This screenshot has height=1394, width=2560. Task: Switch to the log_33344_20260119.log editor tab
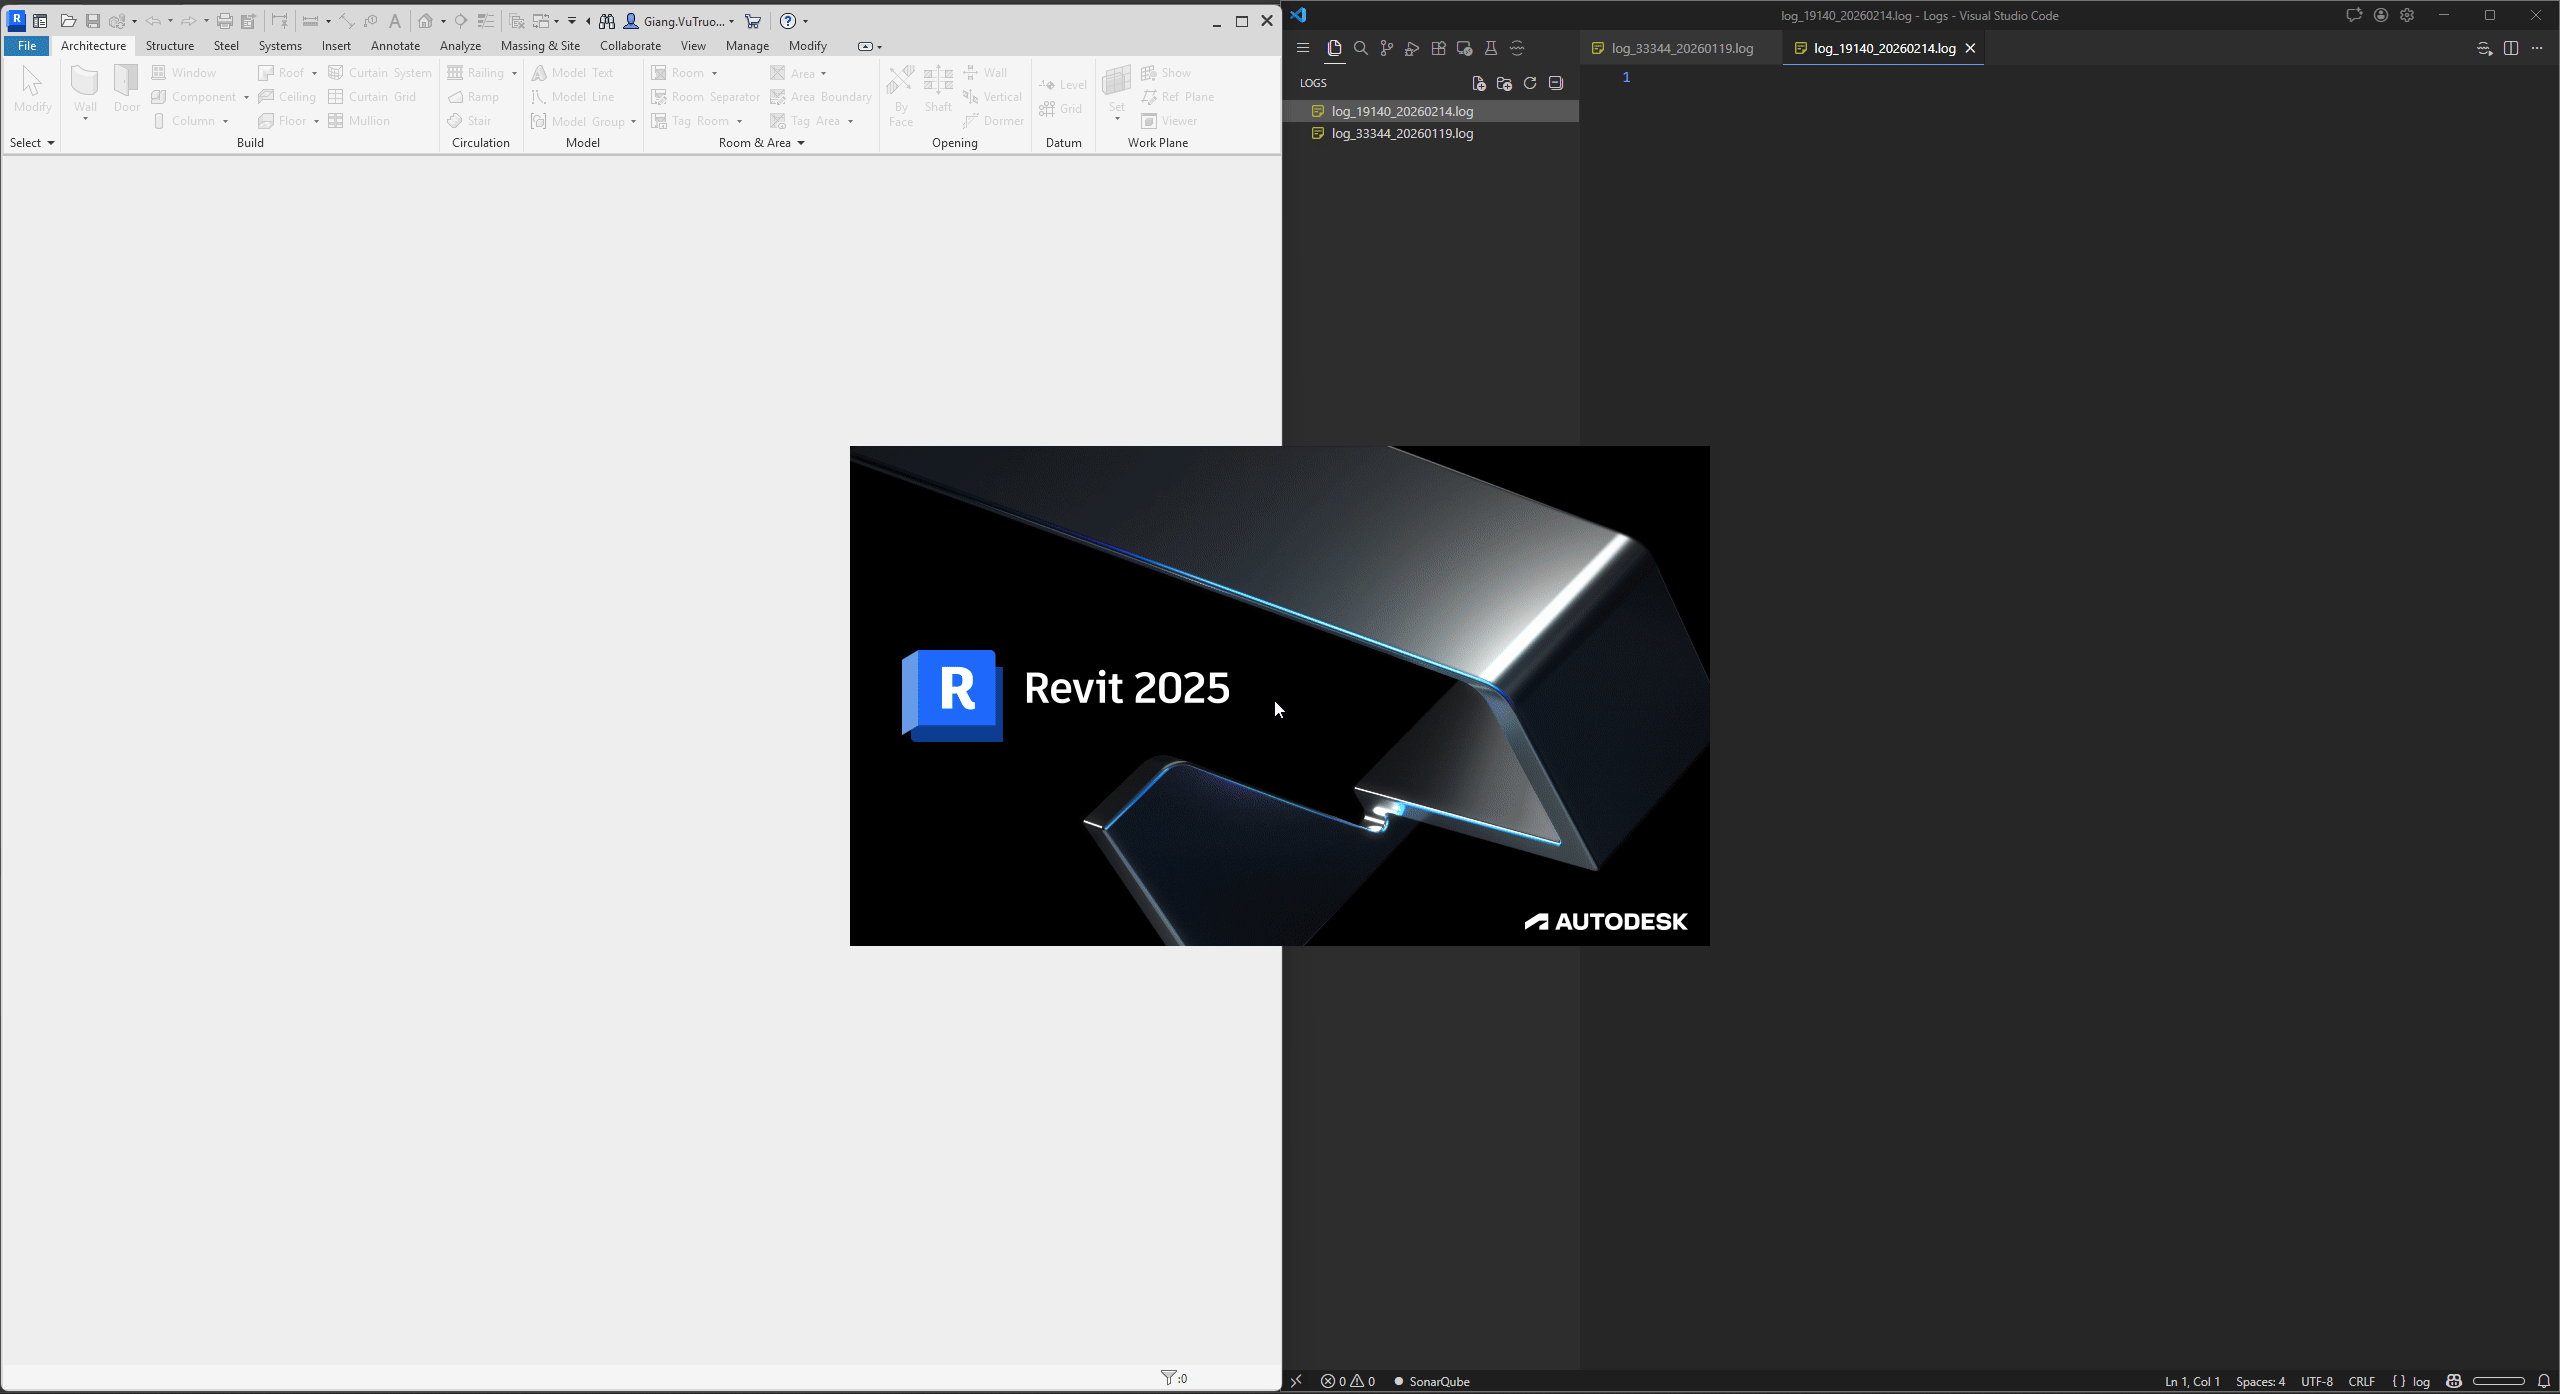tap(1682, 48)
